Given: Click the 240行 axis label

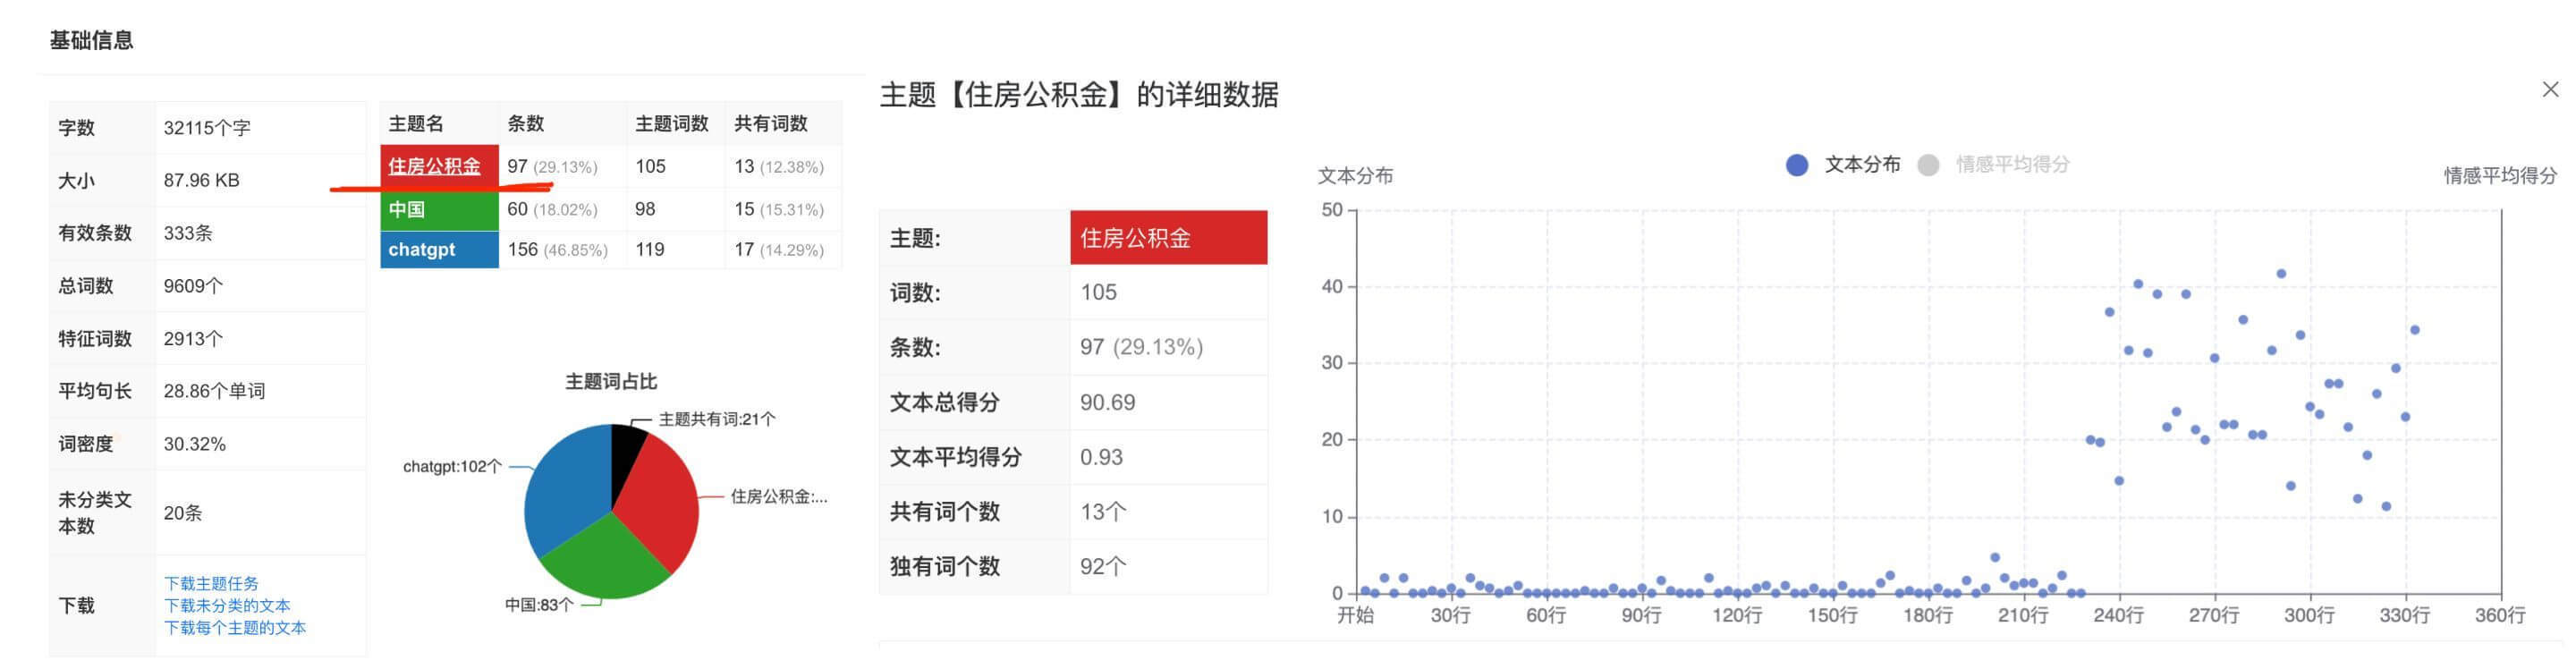Looking at the screenshot, I should point(2118,616).
